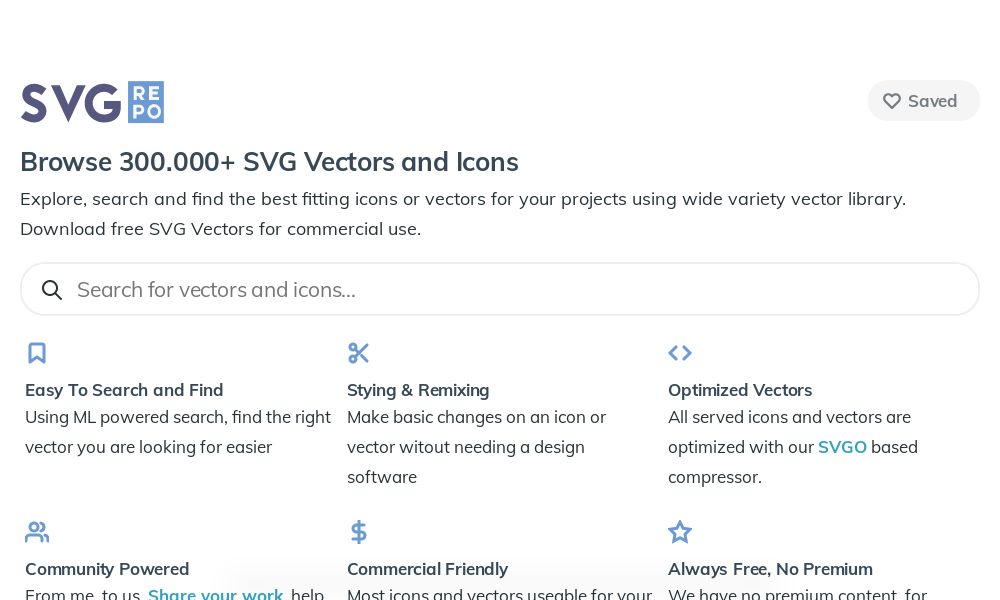Click the Community Powered heading
The width and height of the screenshot is (1000, 600).
pyautogui.click(x=107, y=568)
